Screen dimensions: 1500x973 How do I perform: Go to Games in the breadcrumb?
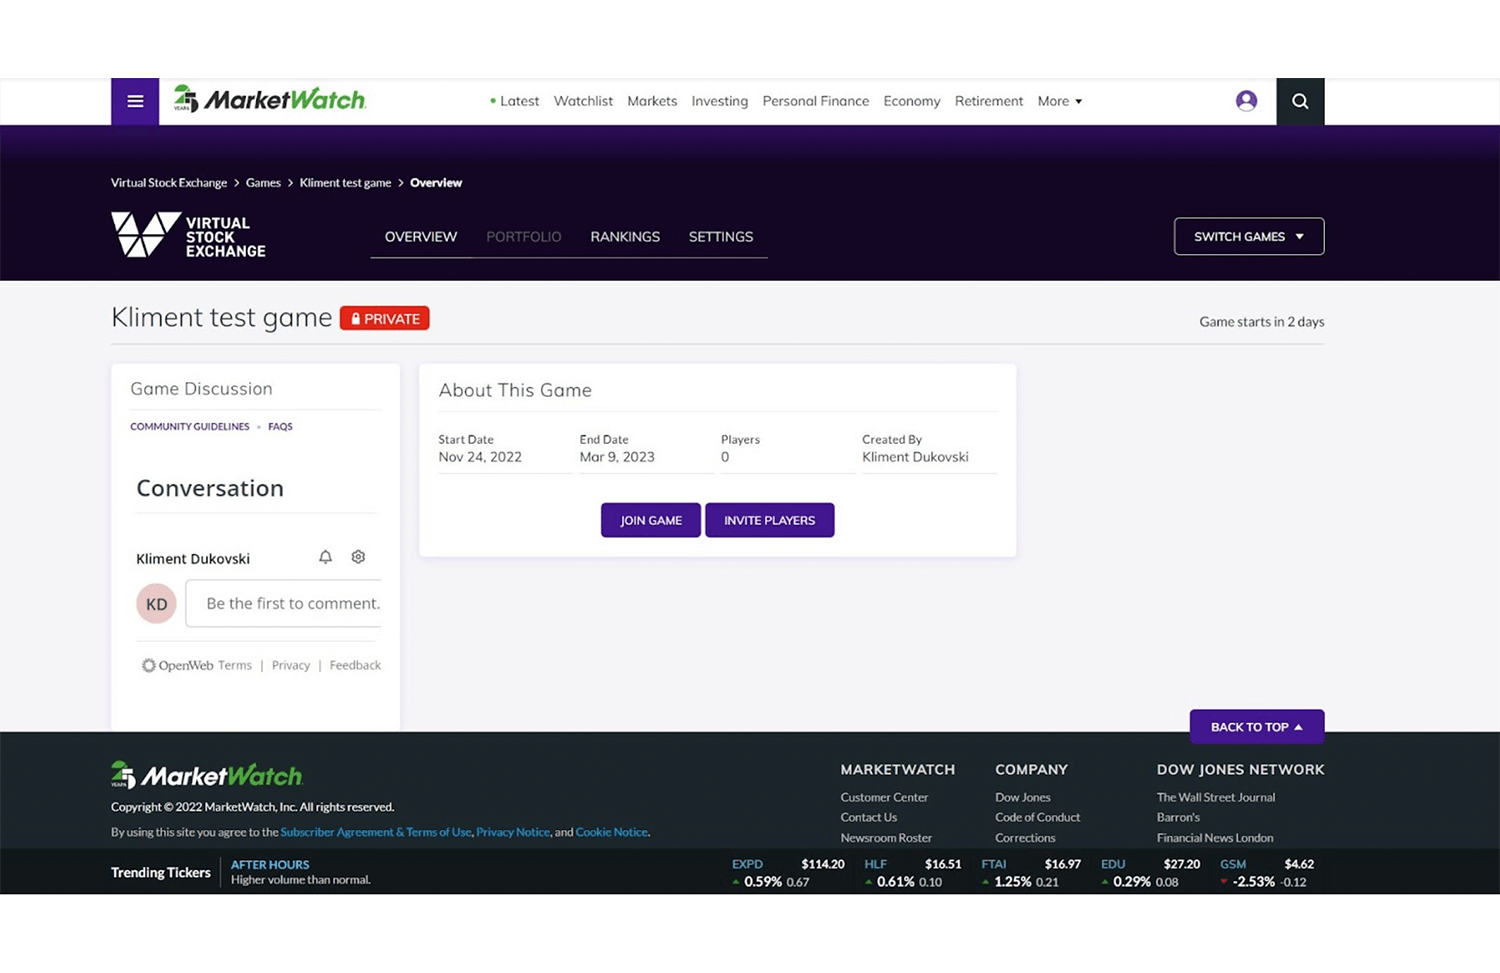(x=263, y=183)
